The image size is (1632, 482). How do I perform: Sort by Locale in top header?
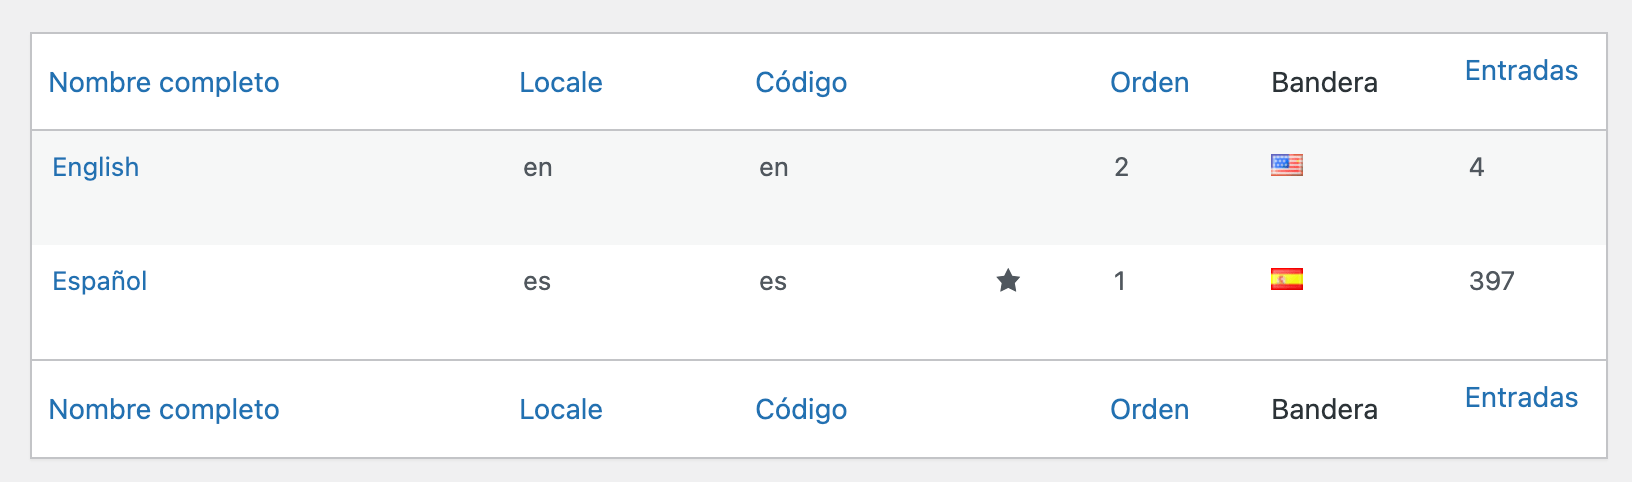561,82
